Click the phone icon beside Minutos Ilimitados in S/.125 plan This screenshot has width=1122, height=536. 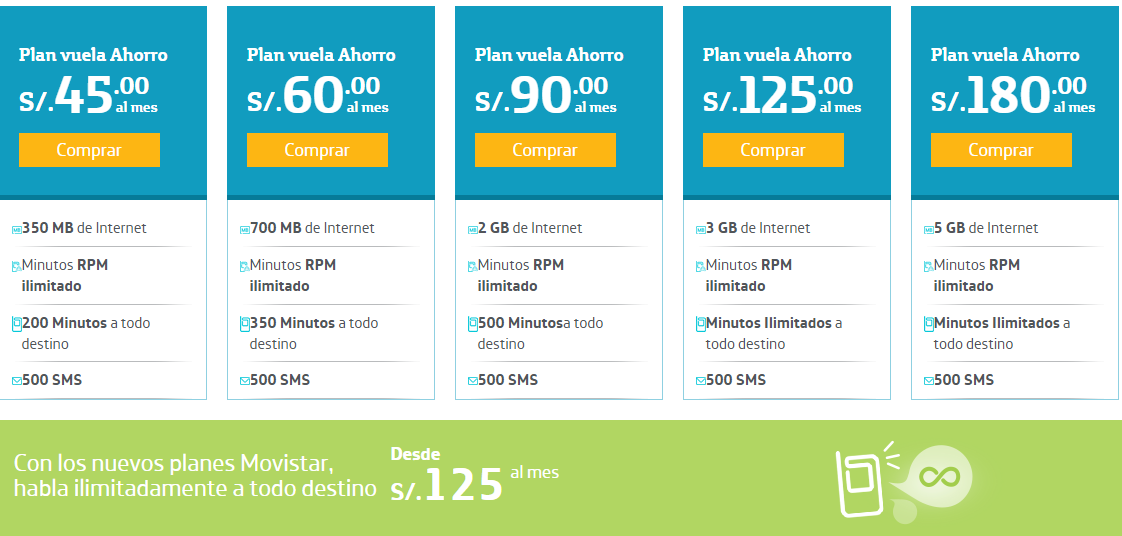click(x=701, y=324)
